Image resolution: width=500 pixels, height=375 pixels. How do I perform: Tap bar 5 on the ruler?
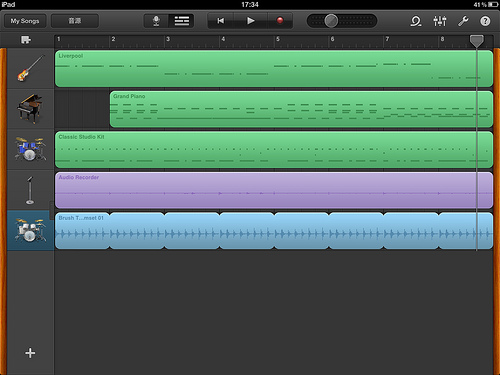coord(278,39)
